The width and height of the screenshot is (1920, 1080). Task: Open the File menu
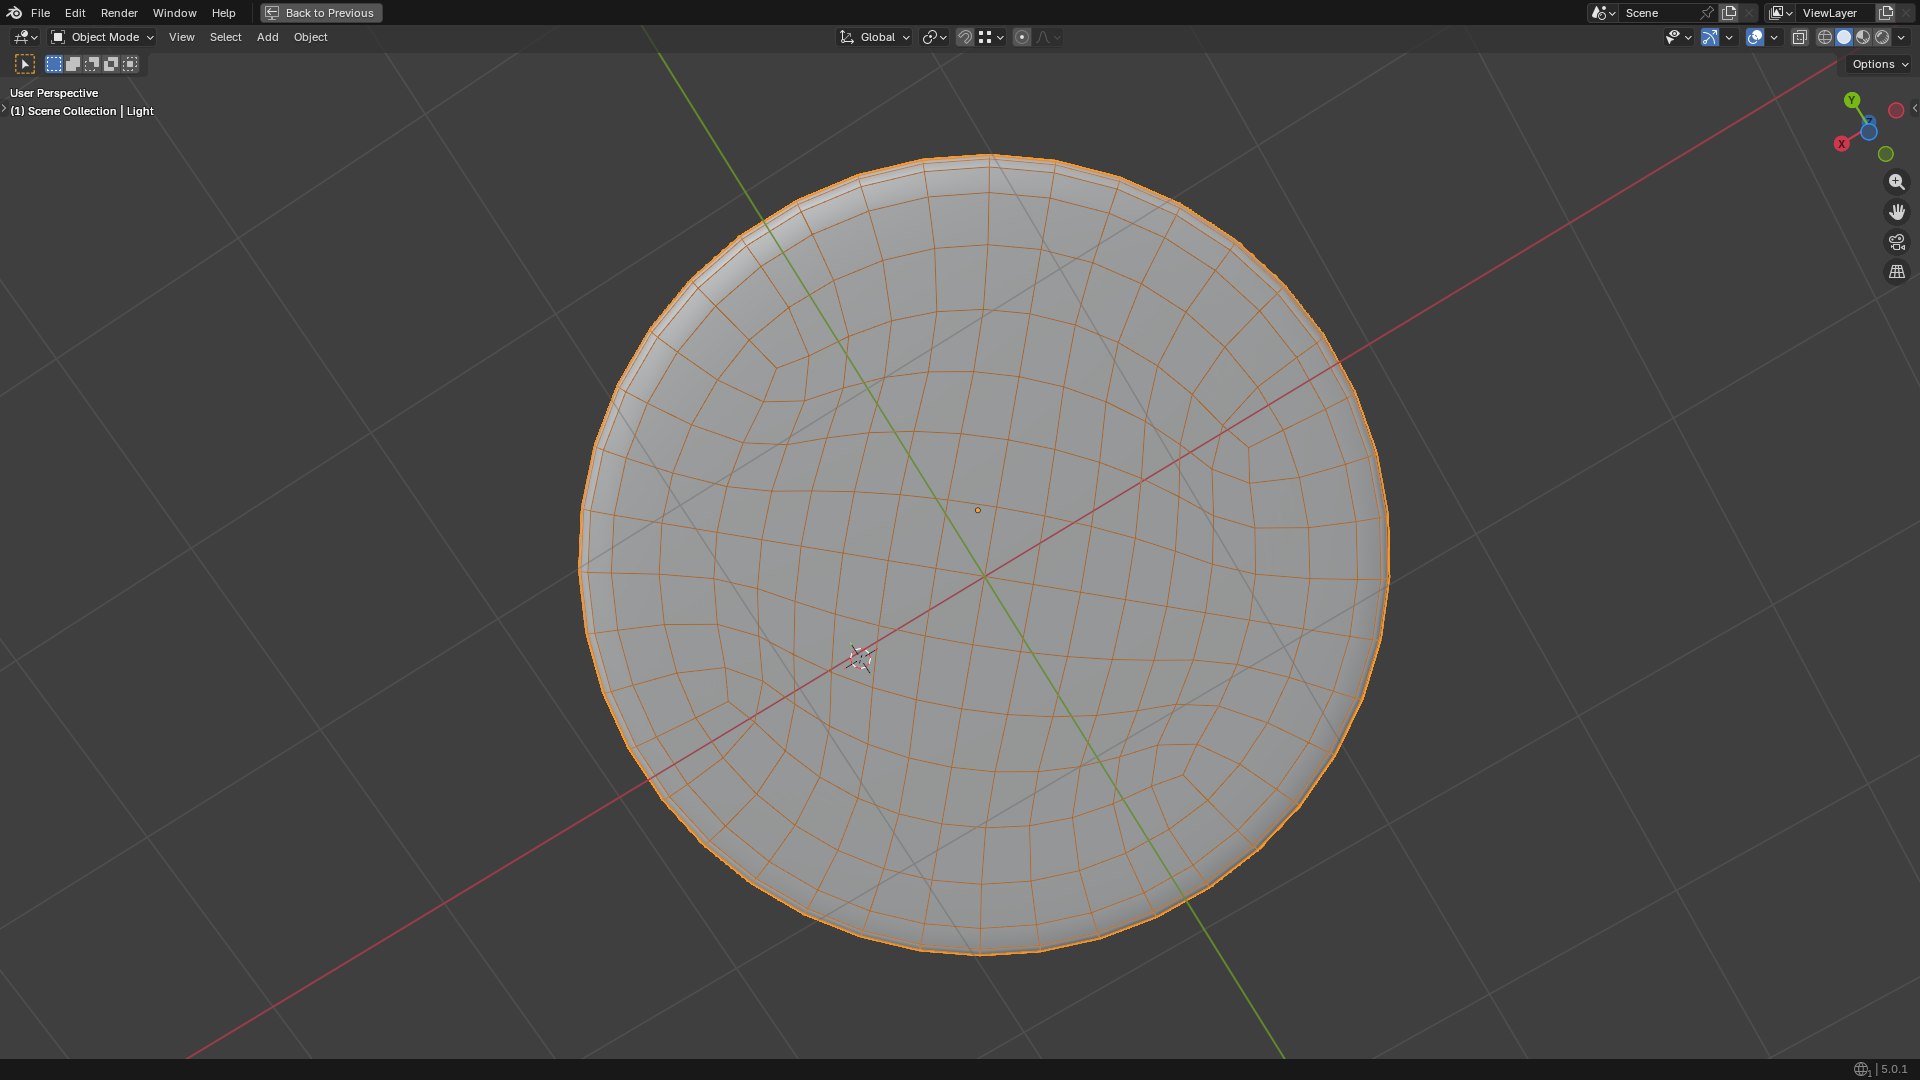[40, 13]
